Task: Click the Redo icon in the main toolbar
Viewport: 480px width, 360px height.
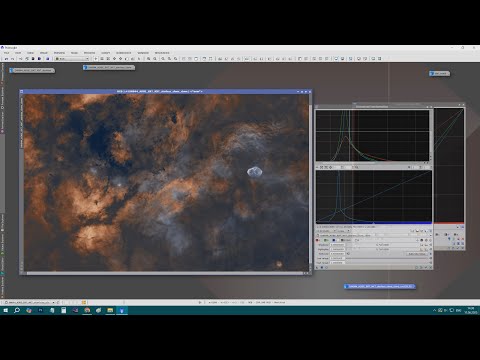Action: [13, 59]
